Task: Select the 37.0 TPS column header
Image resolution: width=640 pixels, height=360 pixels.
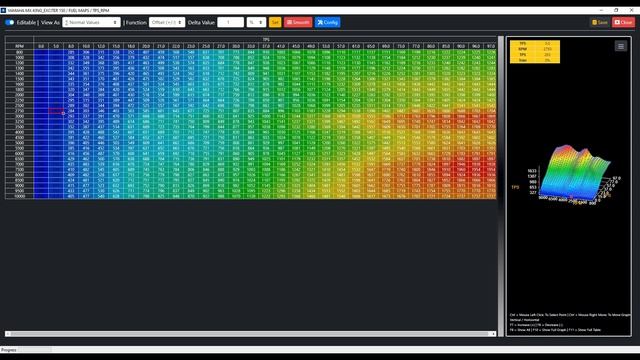Action: click(x=266, y=47)
